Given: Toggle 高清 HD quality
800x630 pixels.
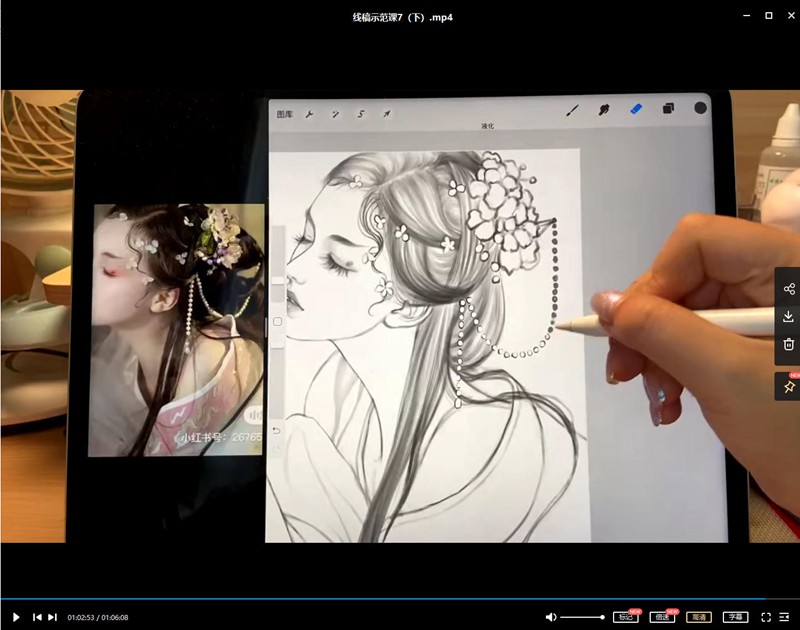Looking at the screenshot, I should pos(698,617).
